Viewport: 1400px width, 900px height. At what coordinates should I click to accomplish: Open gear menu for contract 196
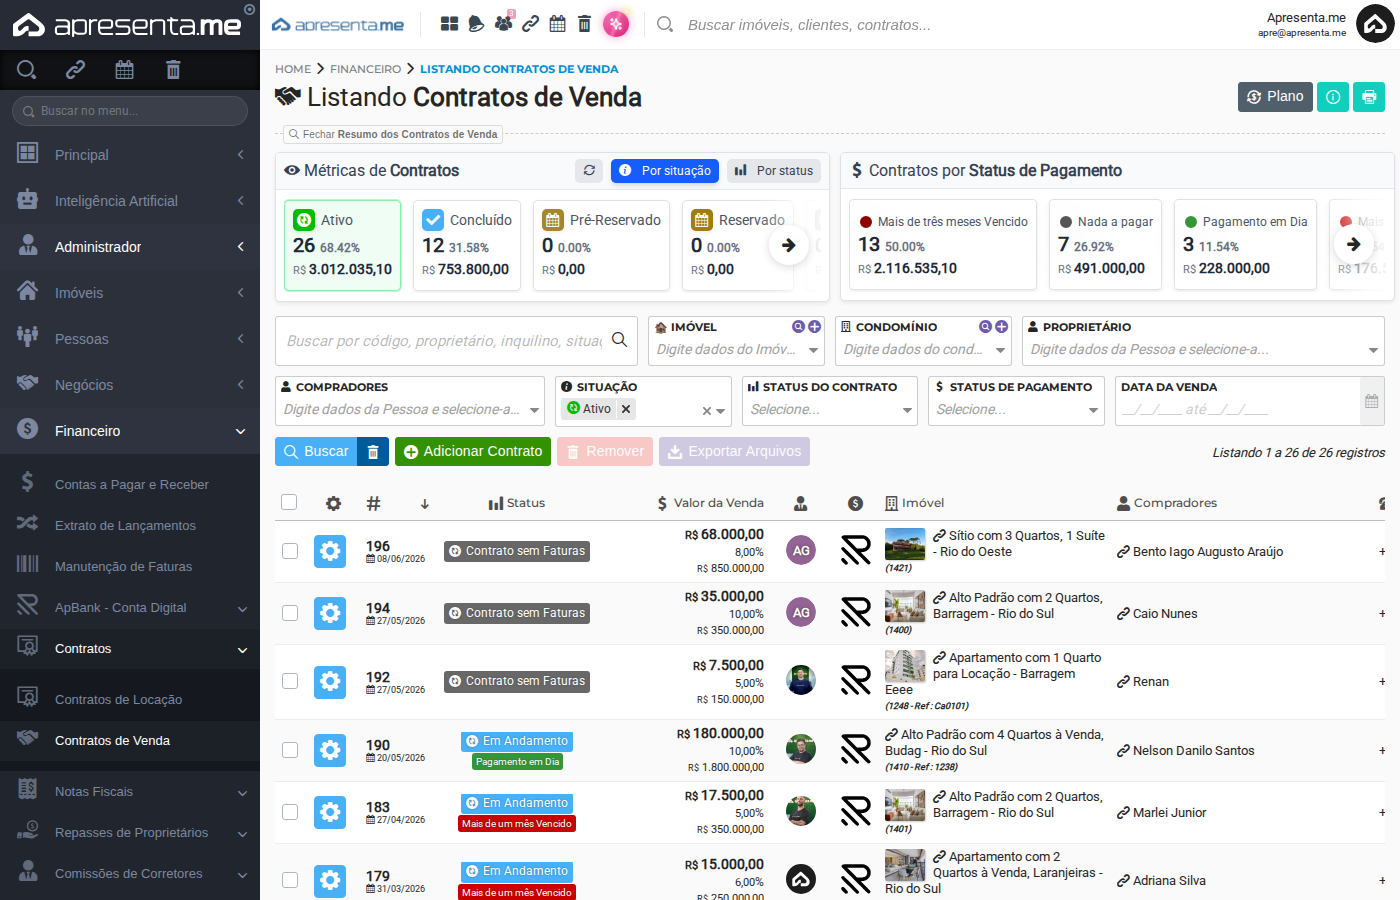click(x=330, y=551)
